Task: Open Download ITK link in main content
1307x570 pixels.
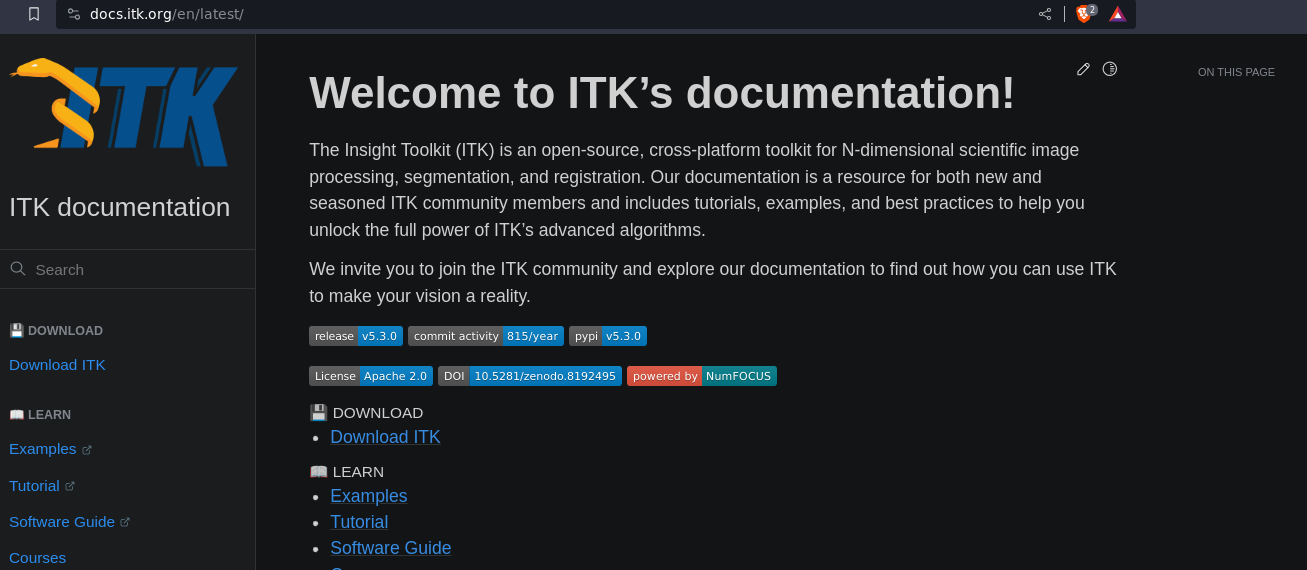Action: [x=385, y=437]
